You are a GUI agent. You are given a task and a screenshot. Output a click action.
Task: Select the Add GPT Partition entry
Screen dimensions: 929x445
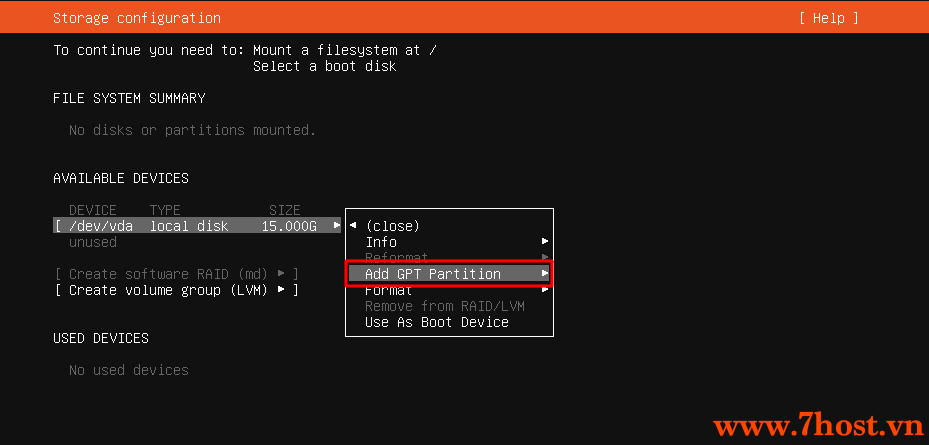pos(449,274)
